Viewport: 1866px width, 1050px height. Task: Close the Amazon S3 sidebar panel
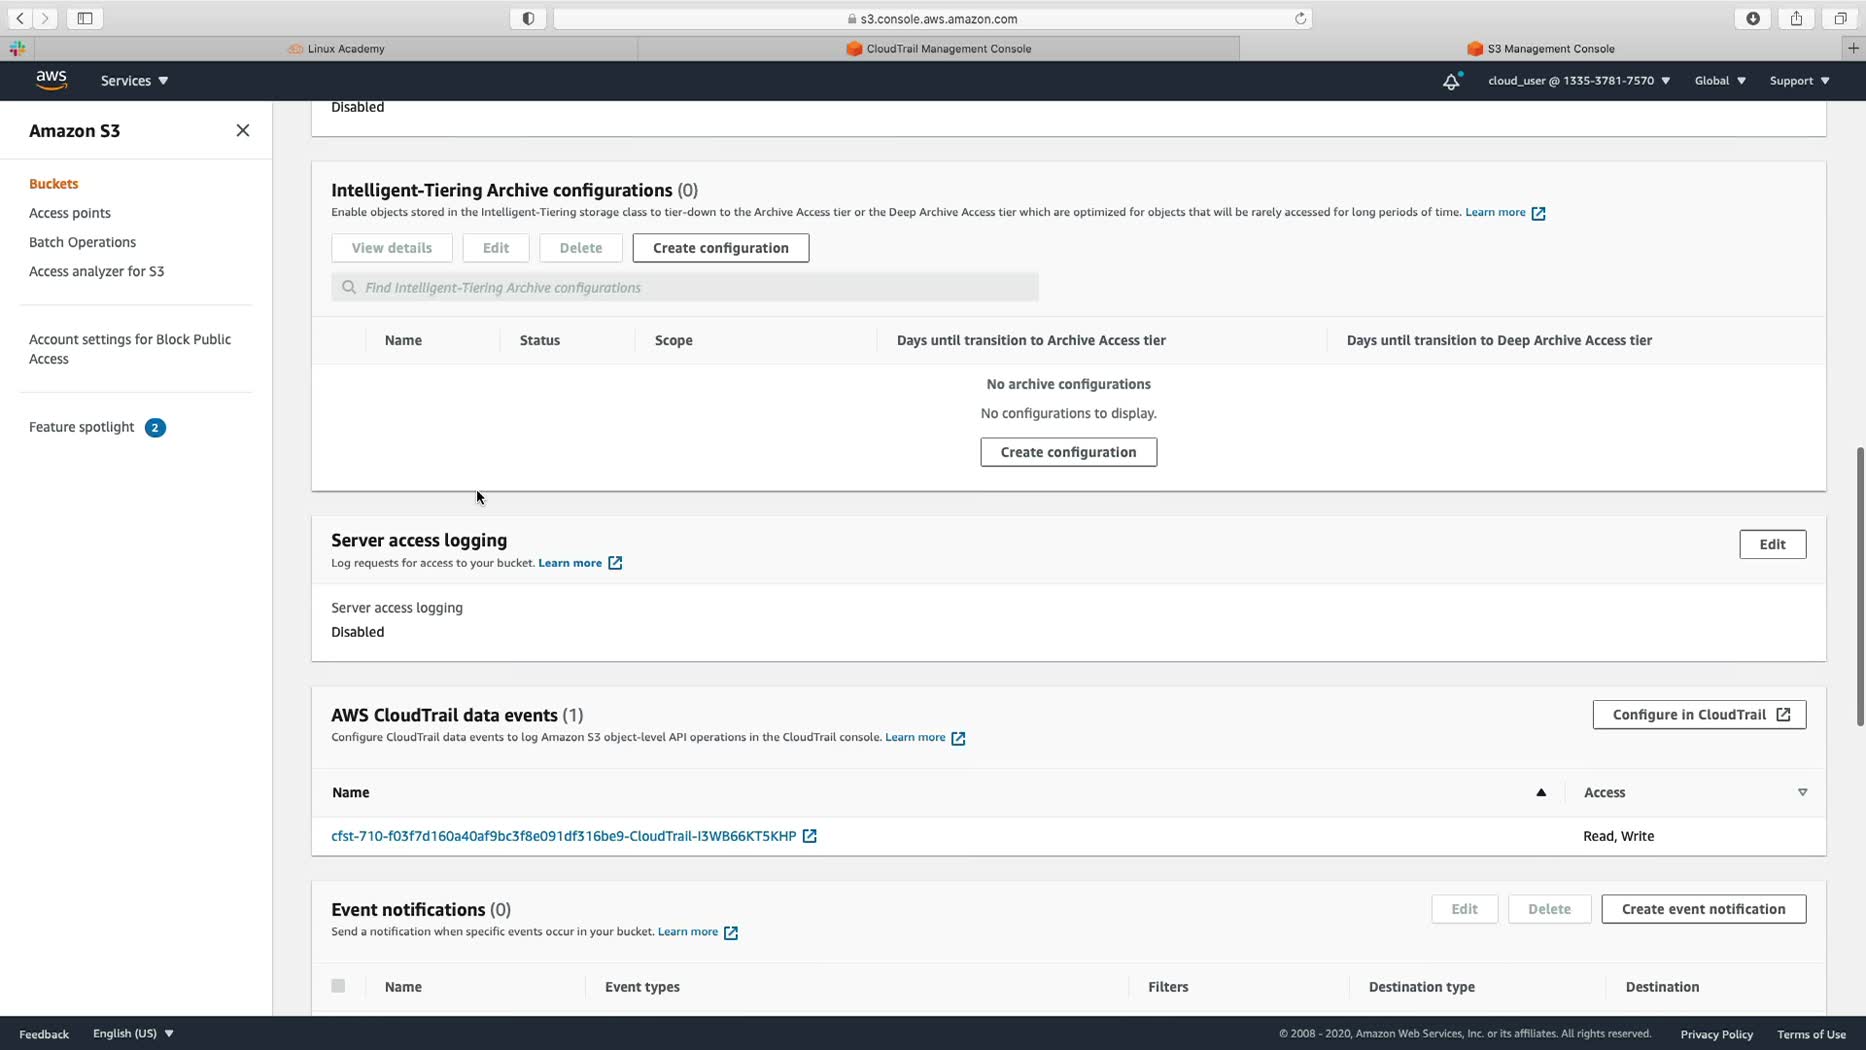point(243,131)
